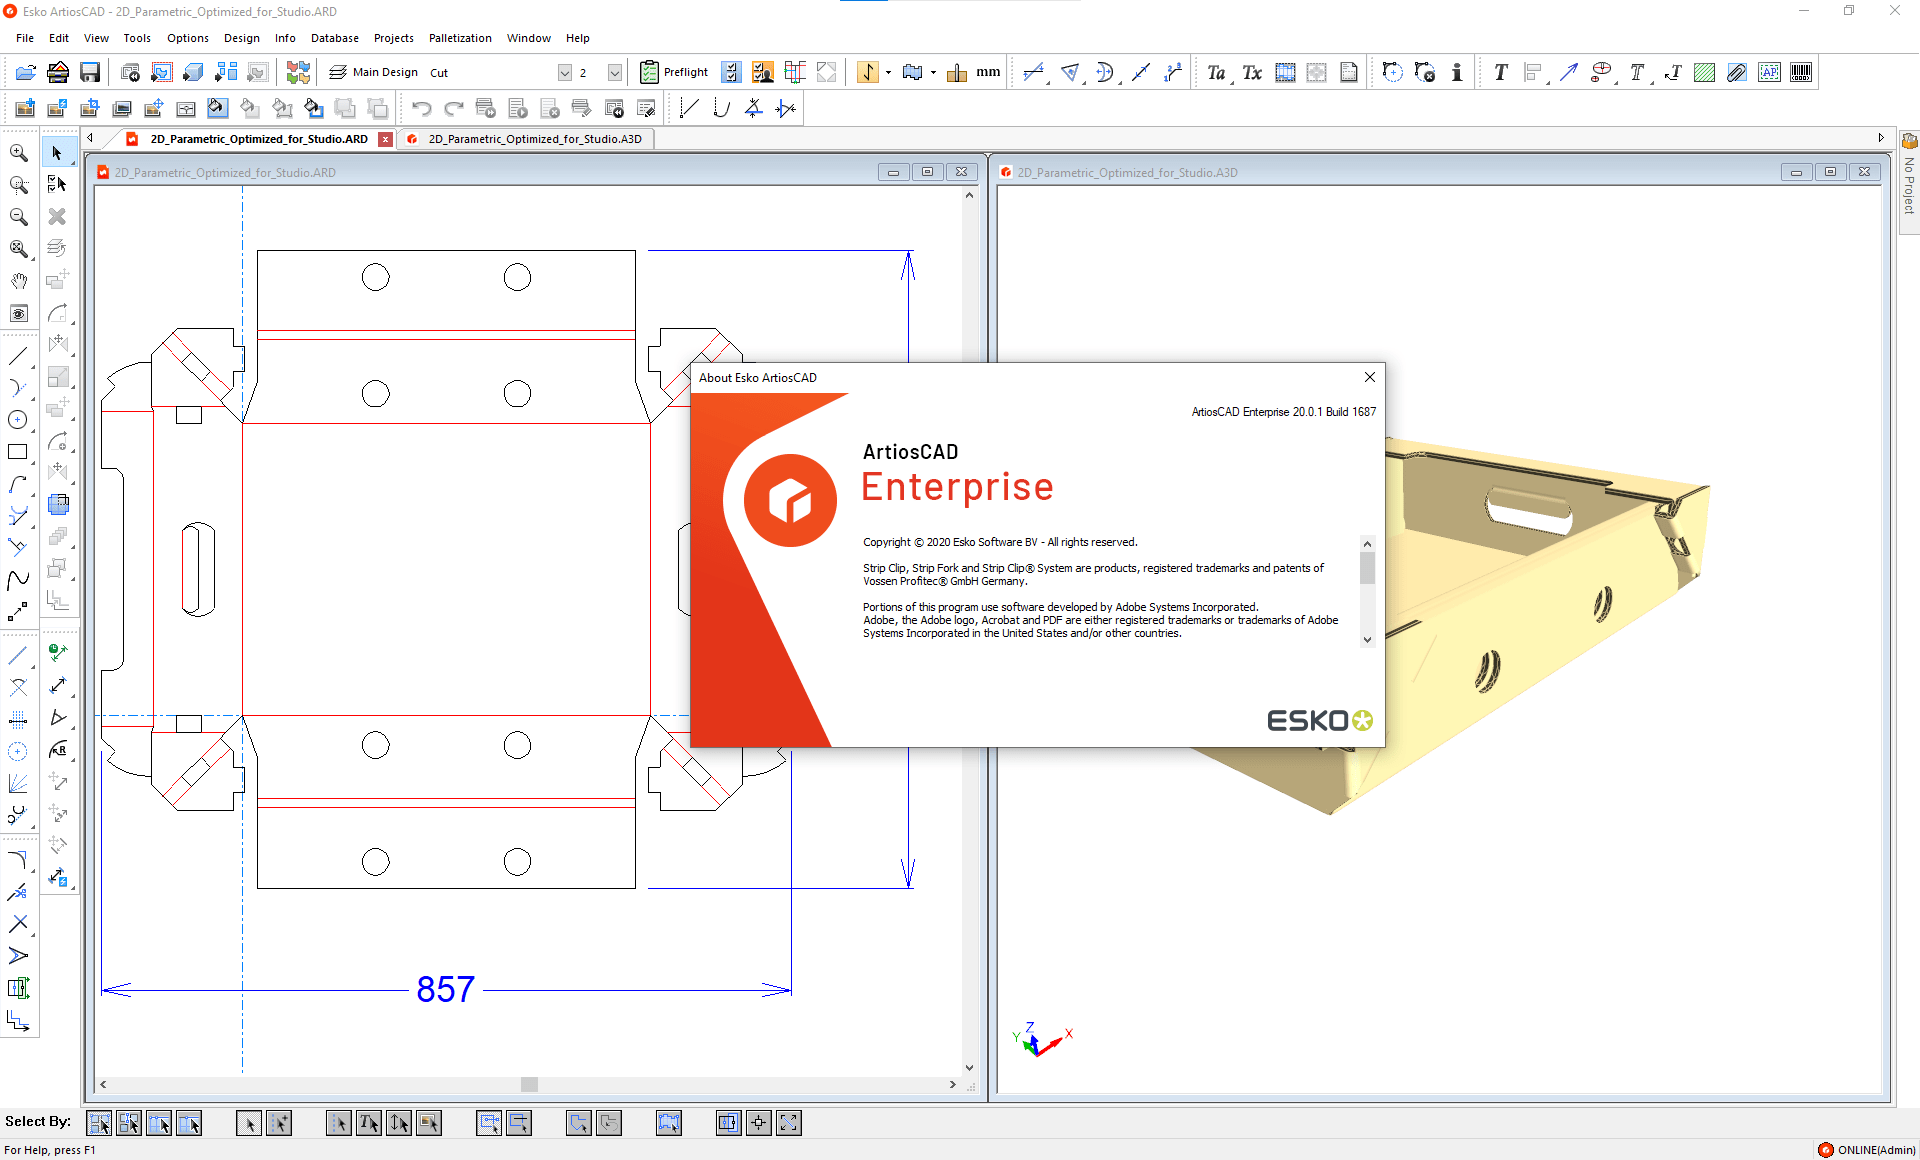This screenshot has height=1160, width=1920.
Task: Select the Bezier curve tool in the left toolbar
Action: coord(18,580)
